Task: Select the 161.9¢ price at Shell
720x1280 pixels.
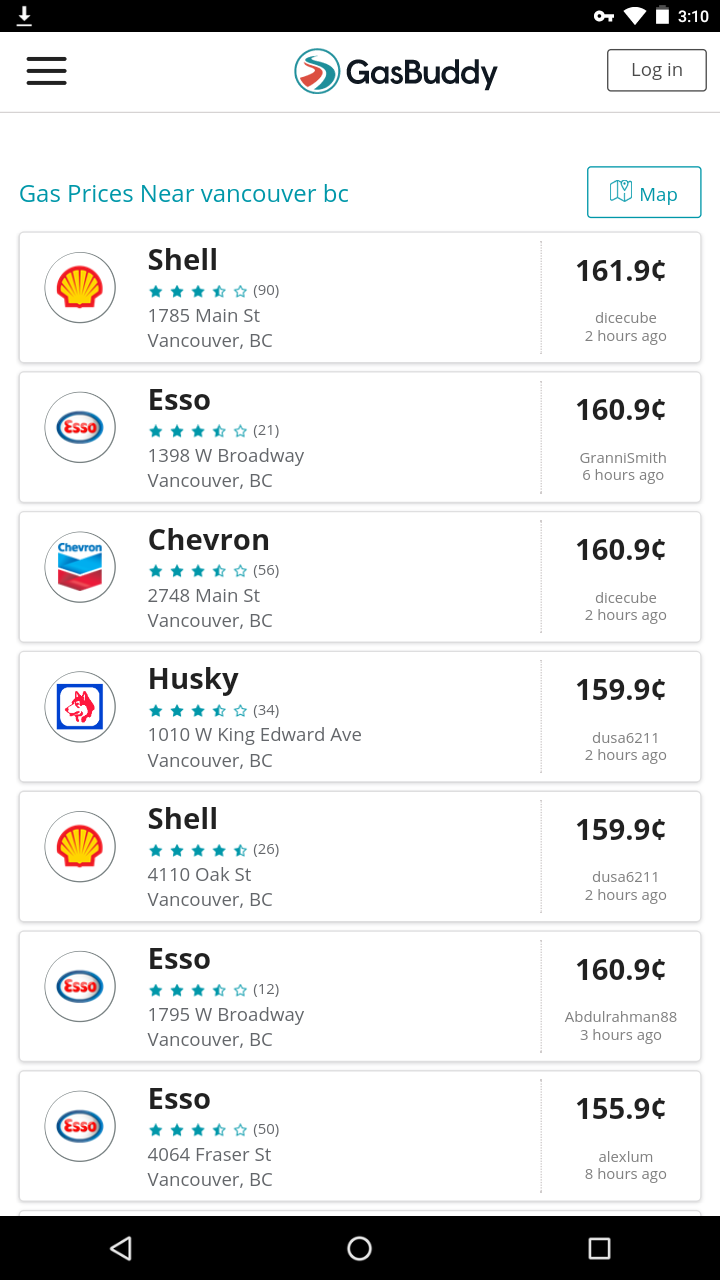Action: click(620, 271)
